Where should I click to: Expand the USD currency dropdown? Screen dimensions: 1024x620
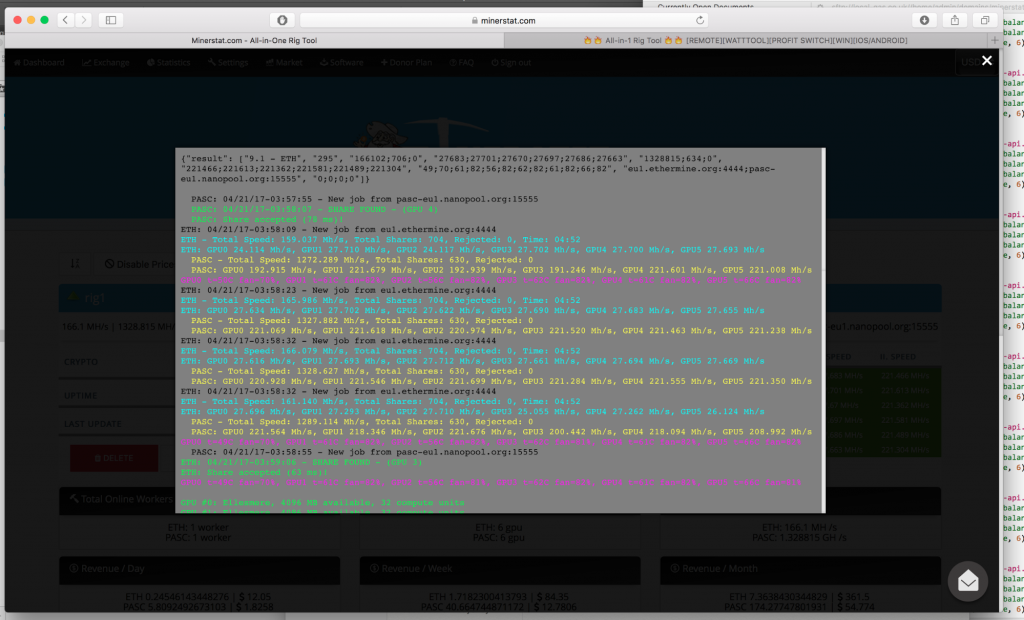click(x=968, y=62)
